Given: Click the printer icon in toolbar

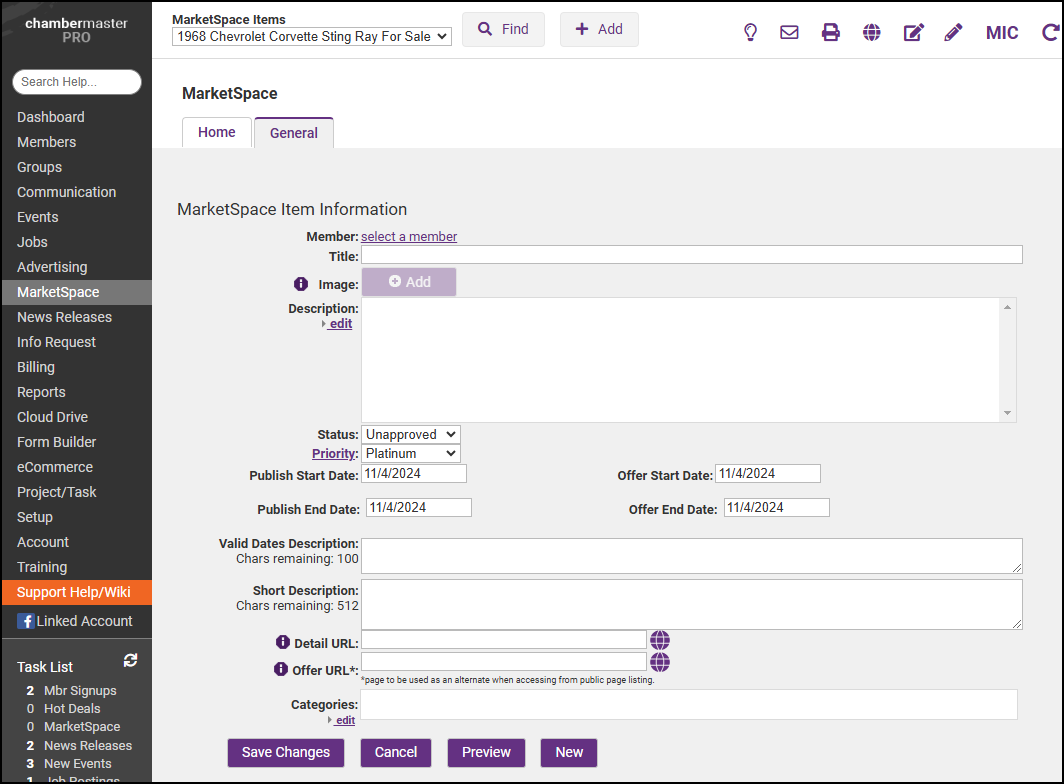Looking at the screenshot, I should tap(830, 32).
